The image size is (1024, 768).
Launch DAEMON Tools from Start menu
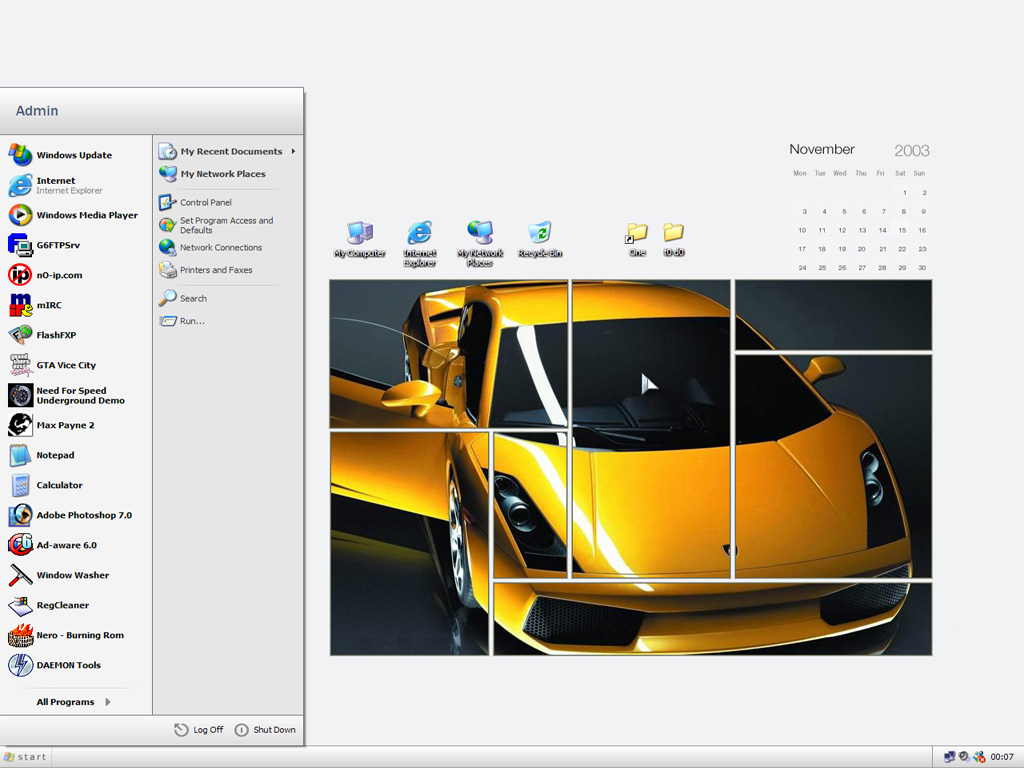tap(68, 665)
